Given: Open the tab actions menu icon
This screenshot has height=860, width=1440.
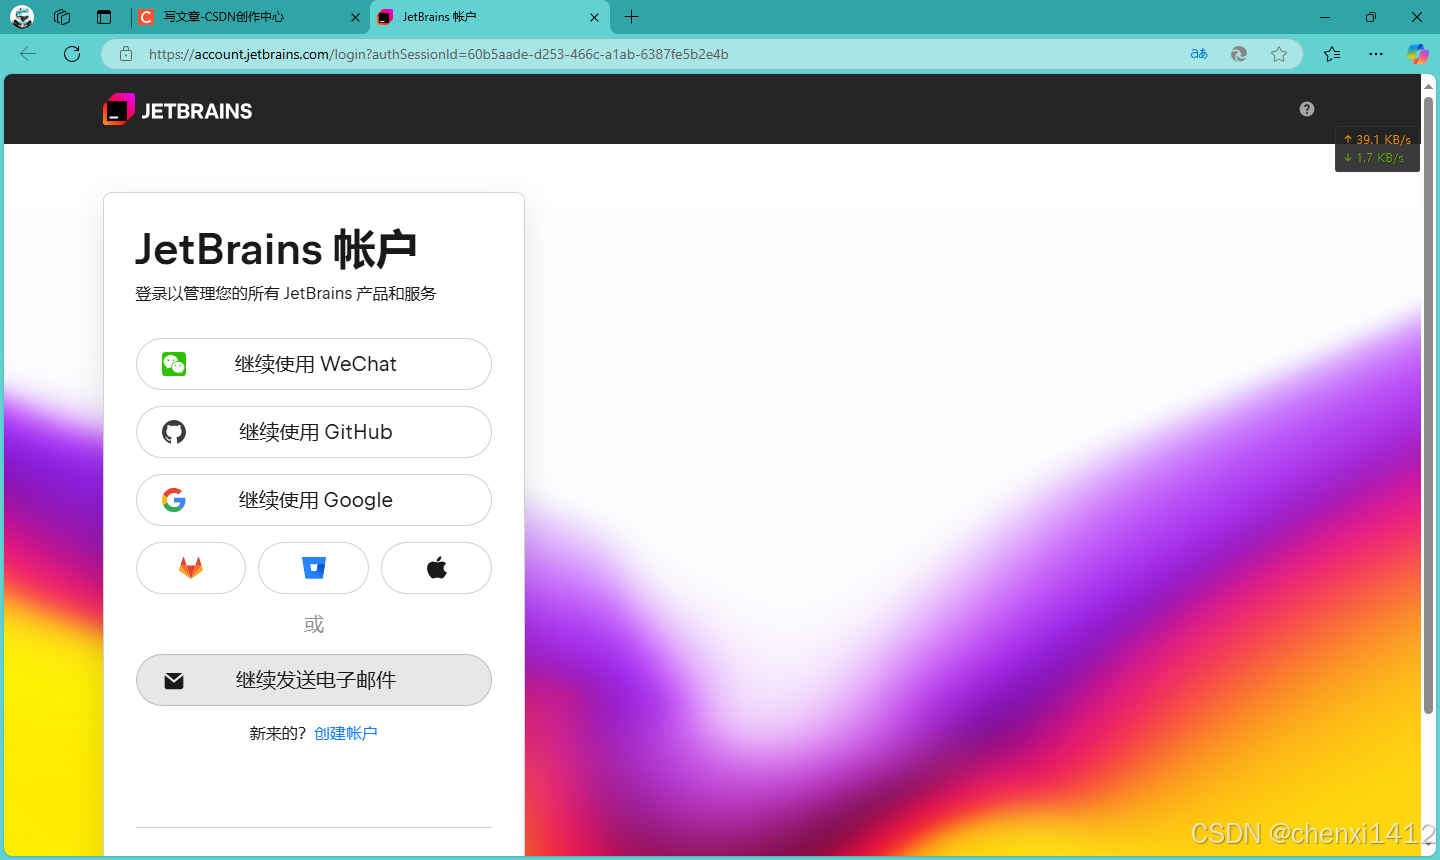Looking at the screenshot, I should point(104,17).
